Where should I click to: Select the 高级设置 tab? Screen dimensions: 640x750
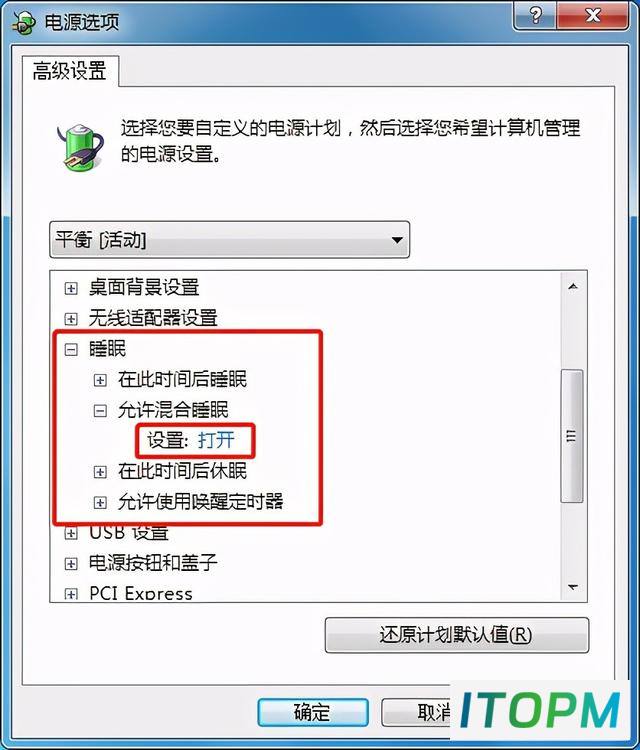(70, 71)
